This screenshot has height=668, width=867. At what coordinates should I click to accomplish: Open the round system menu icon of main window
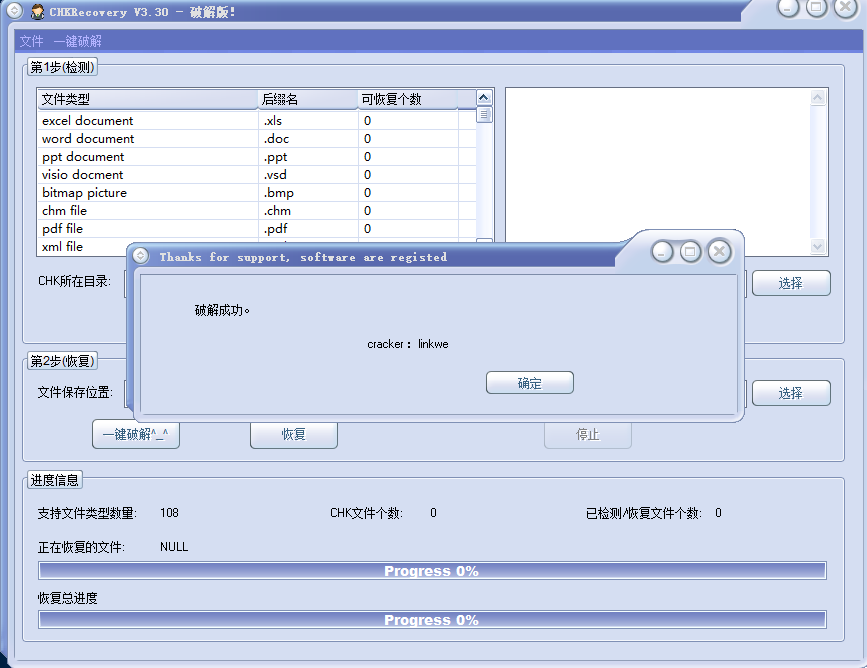pos(14,10)
